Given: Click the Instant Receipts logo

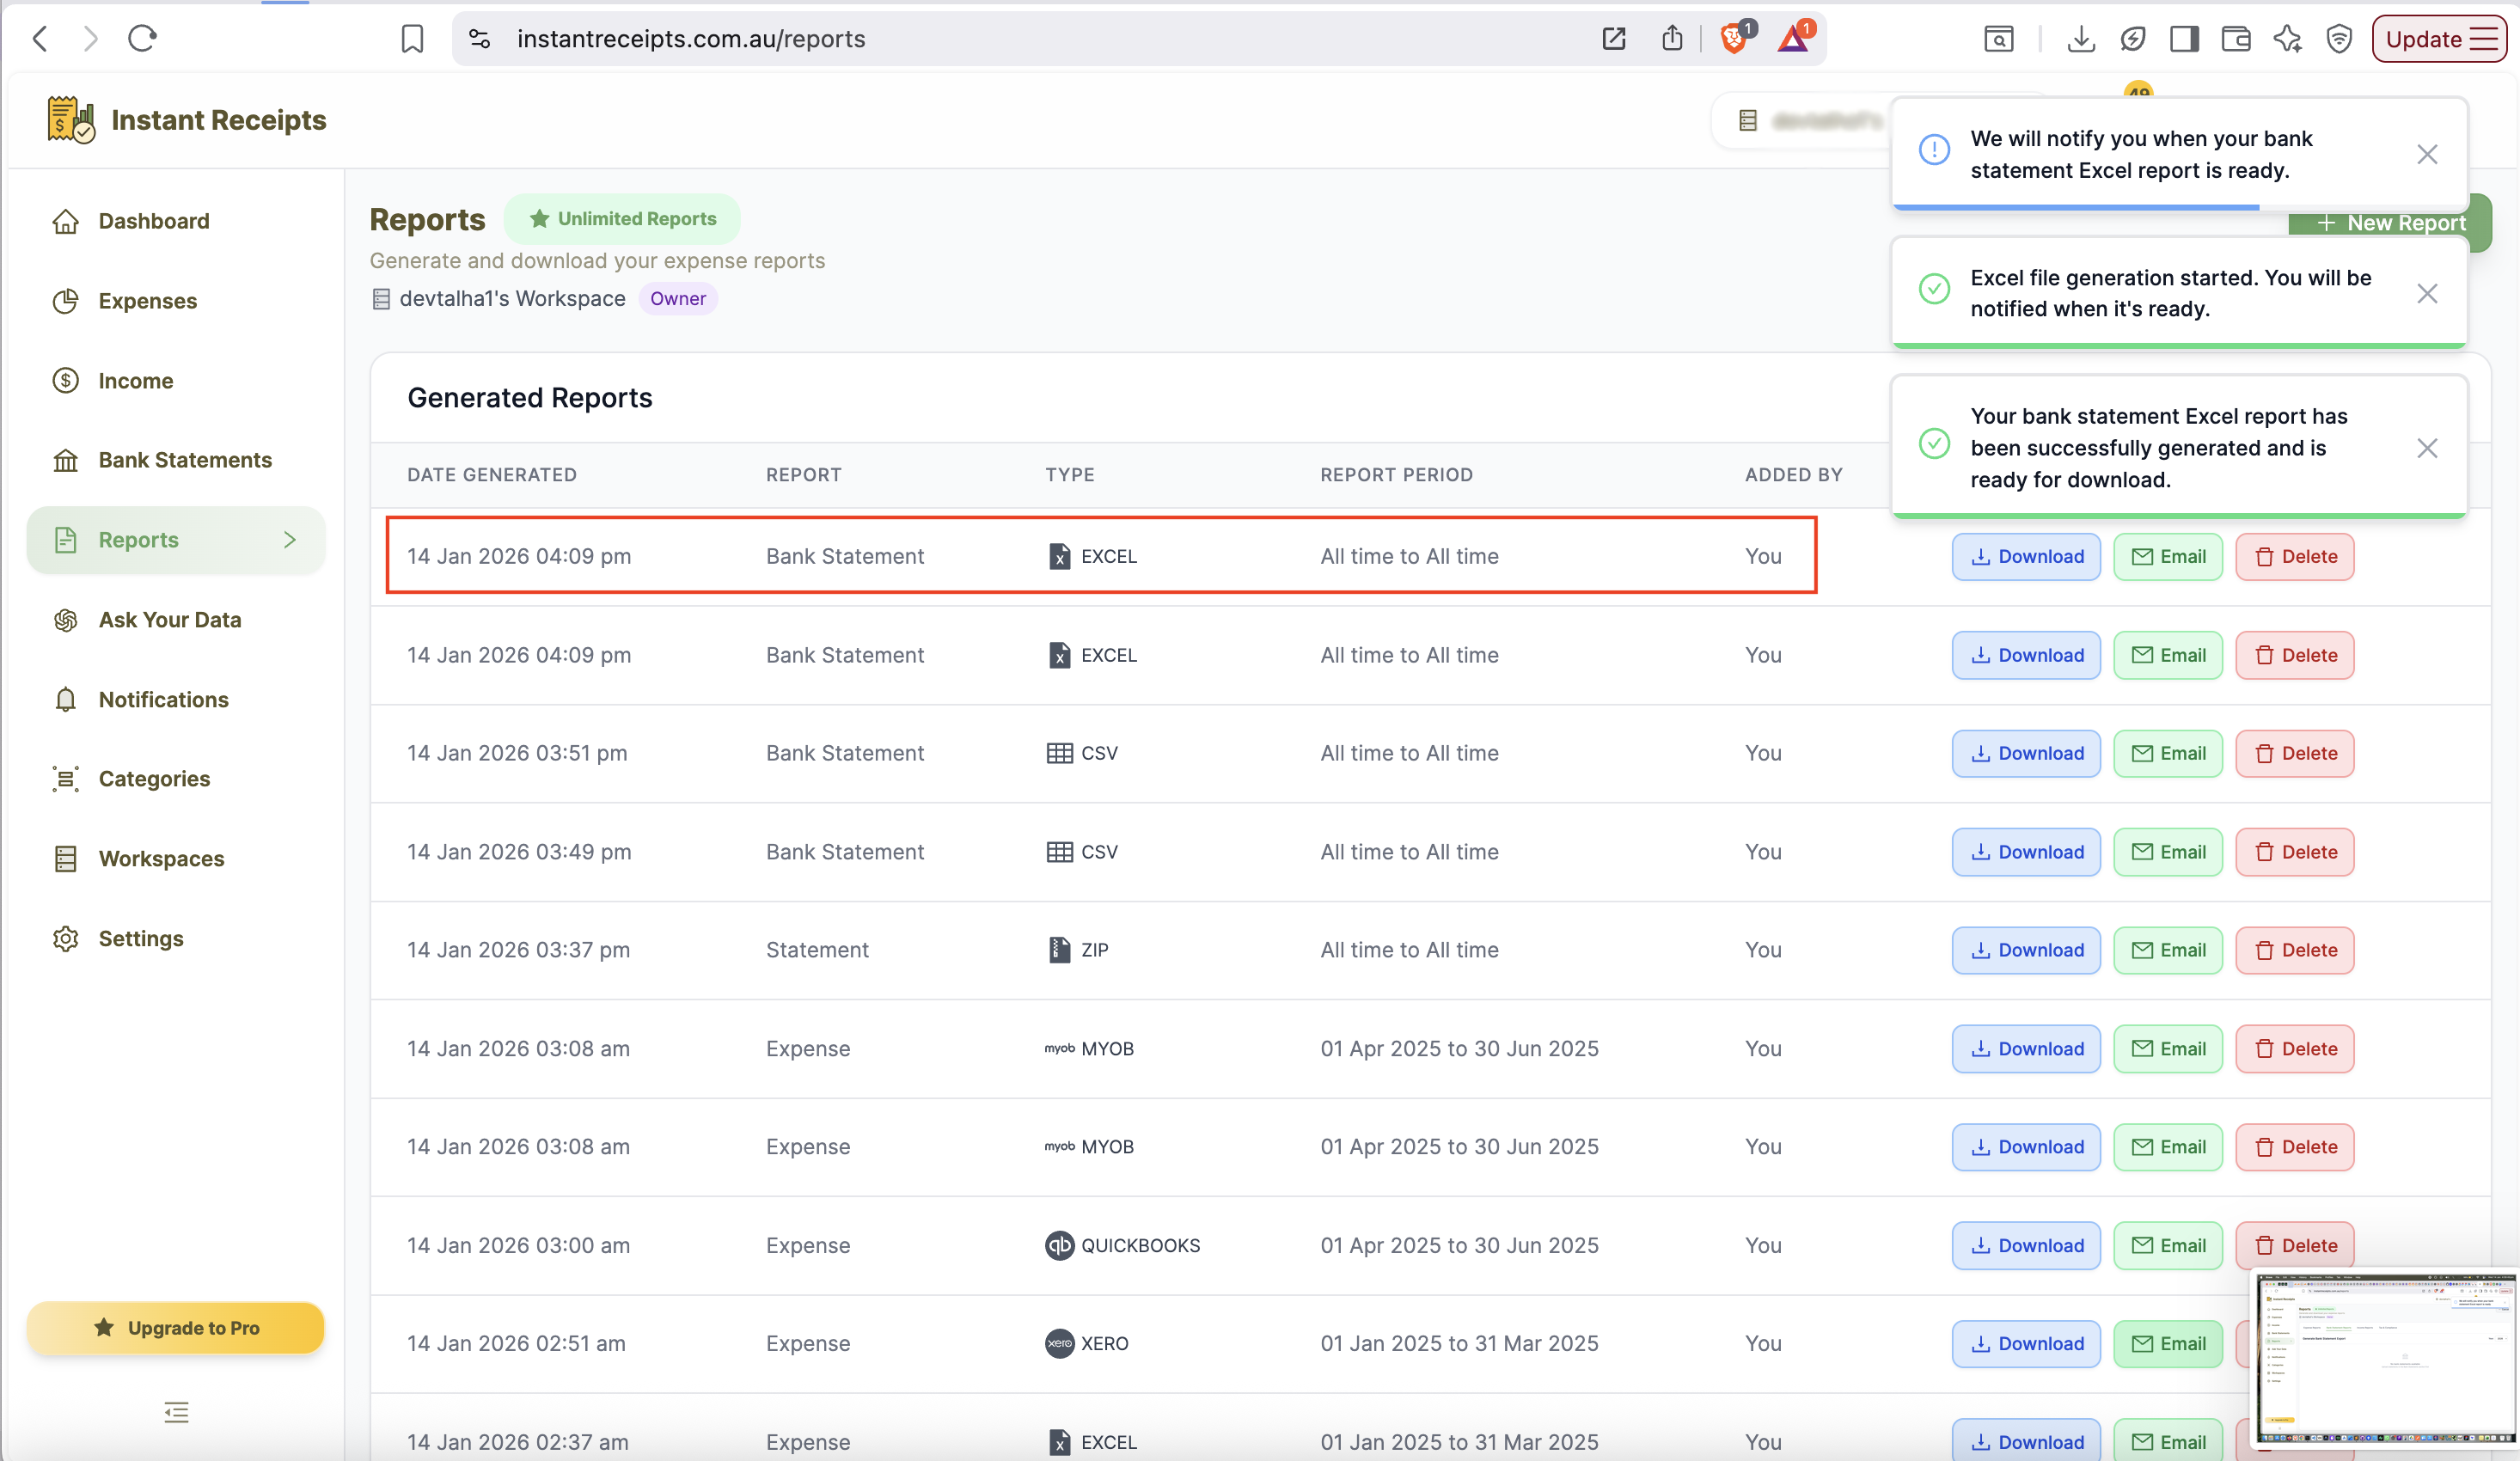Looking at the screenshot, I should [186, 120].
